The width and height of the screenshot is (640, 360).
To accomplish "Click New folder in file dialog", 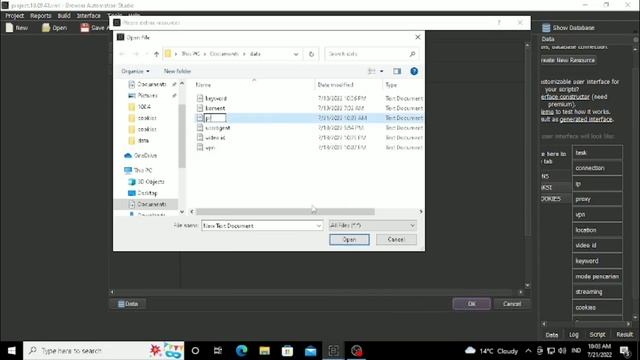I will click(177, 71).
